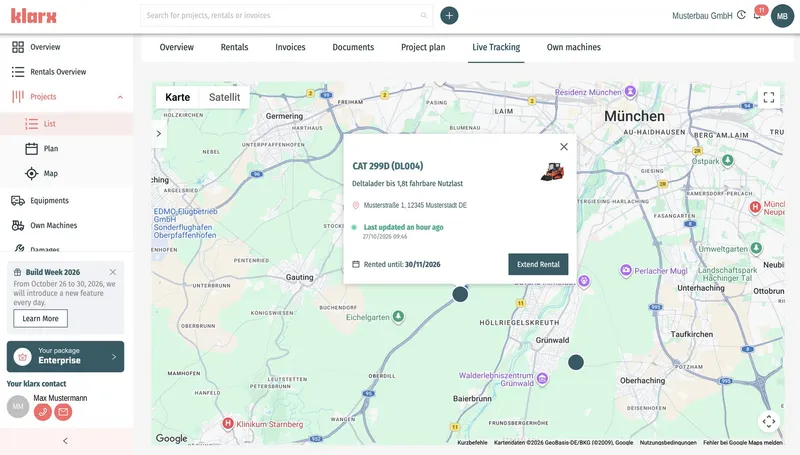Click the round plus create button
The height and width of the screenshot is (455, 800).
pyautogui.click(x=449, y=16)
